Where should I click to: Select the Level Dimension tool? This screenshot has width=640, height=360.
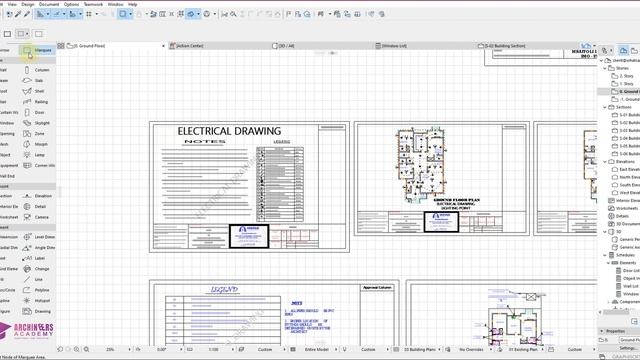click(38, 237)
